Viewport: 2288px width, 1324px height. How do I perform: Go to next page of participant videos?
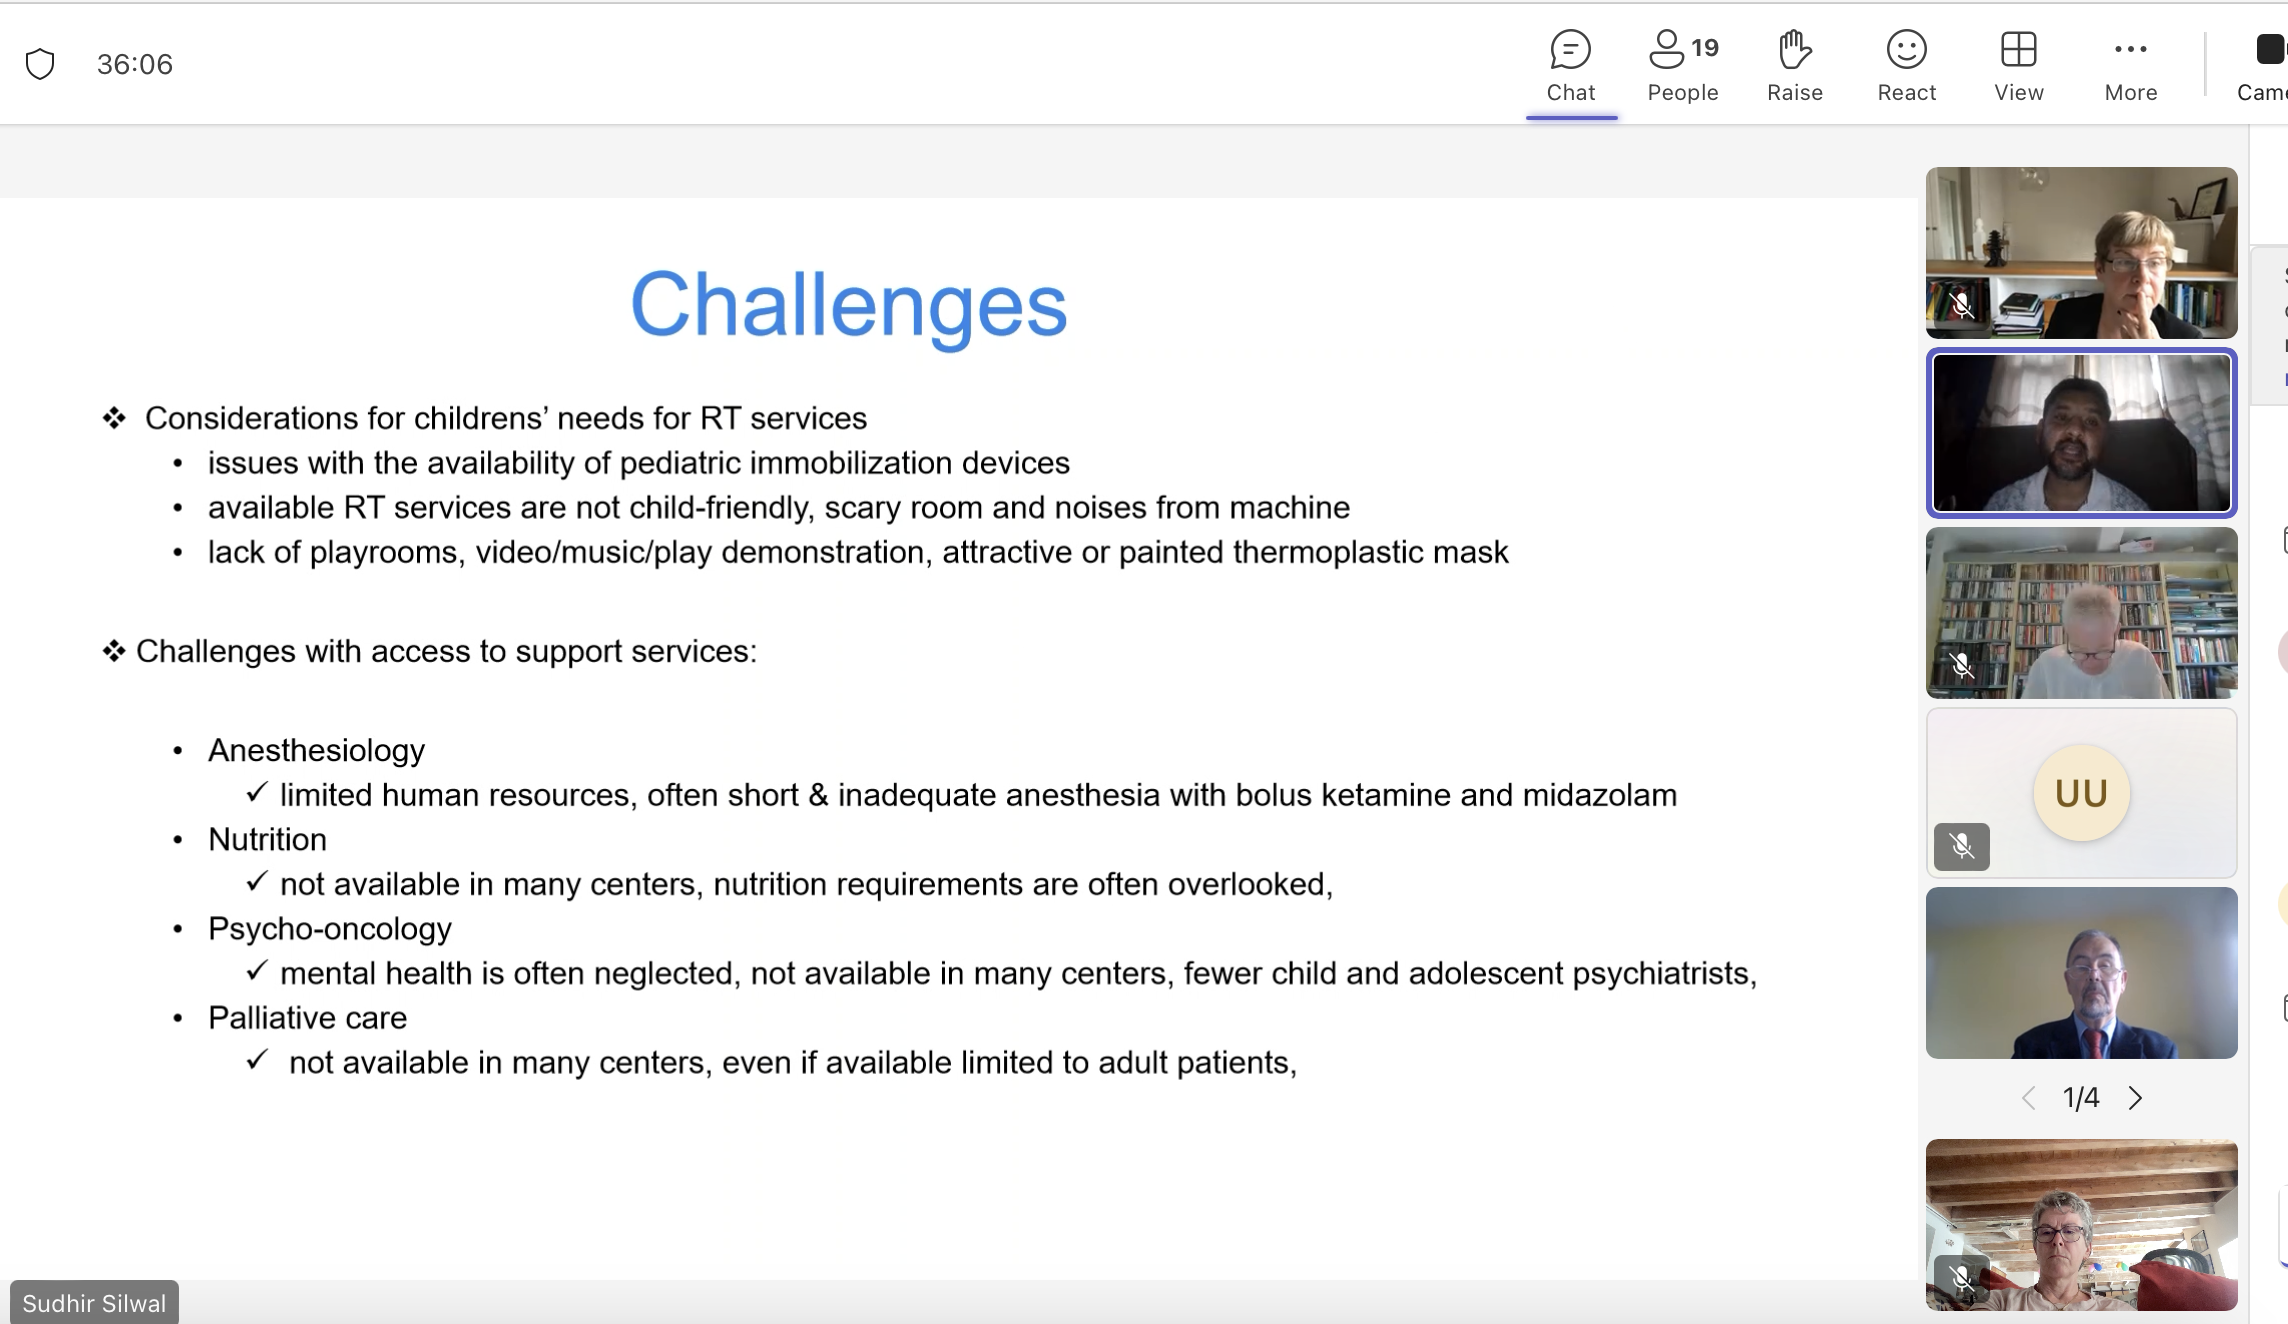pos(2135,1098)
